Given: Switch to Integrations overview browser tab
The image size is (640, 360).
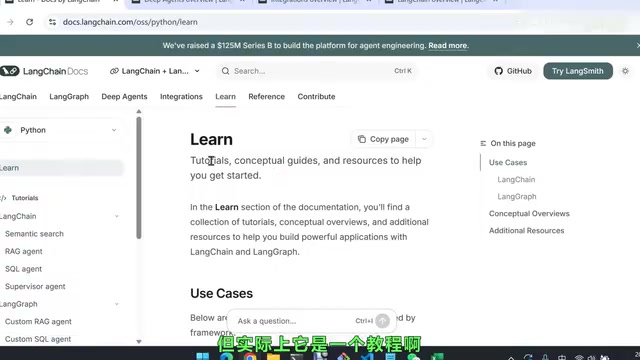Looking at the screenshot, I should tap(314, 2).
